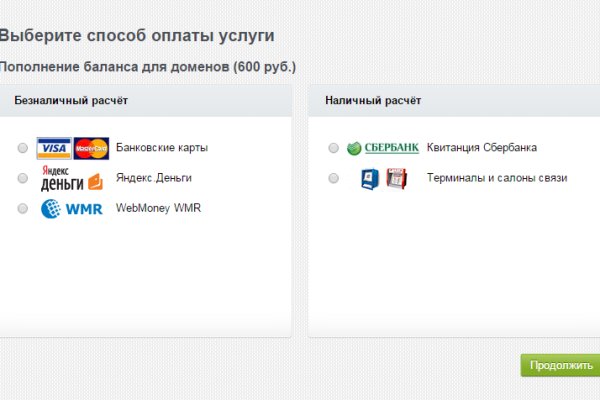This screenshot has width=600, height=400.
Task: Choose the Яндекс Деньги radio option
Action: (23, 178)
